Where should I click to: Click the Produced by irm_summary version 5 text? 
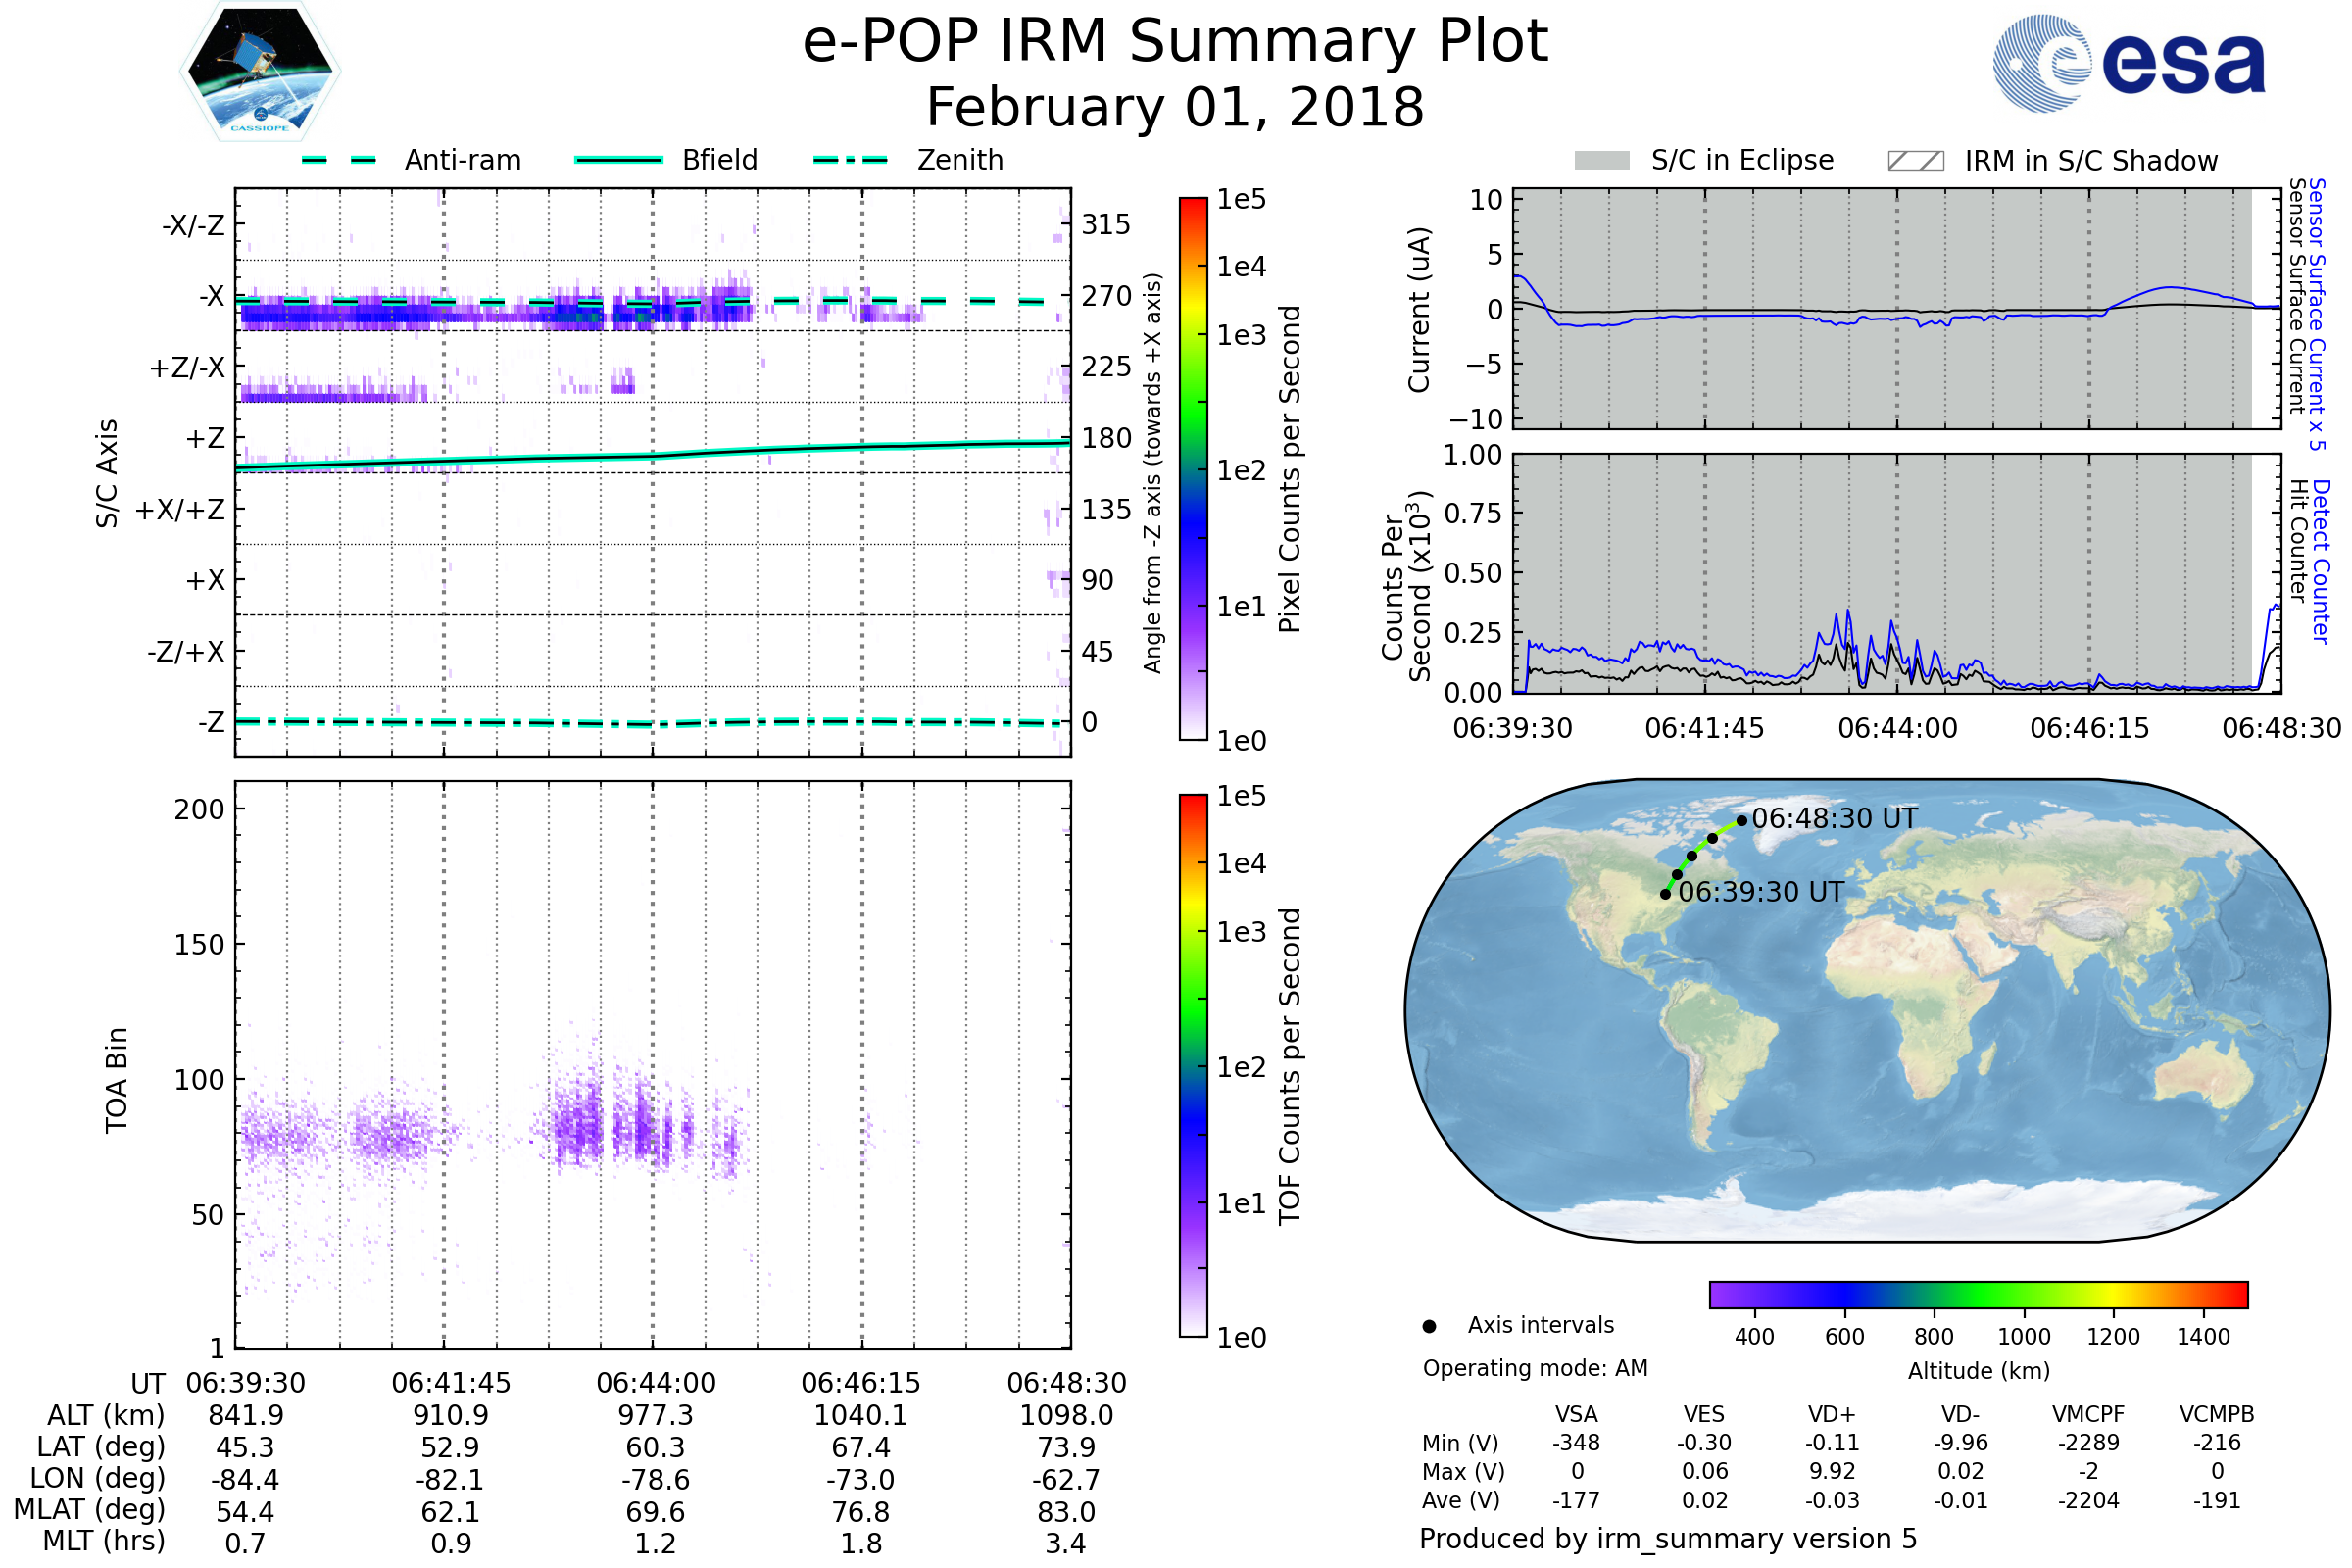click(x=1668, y=1539)
